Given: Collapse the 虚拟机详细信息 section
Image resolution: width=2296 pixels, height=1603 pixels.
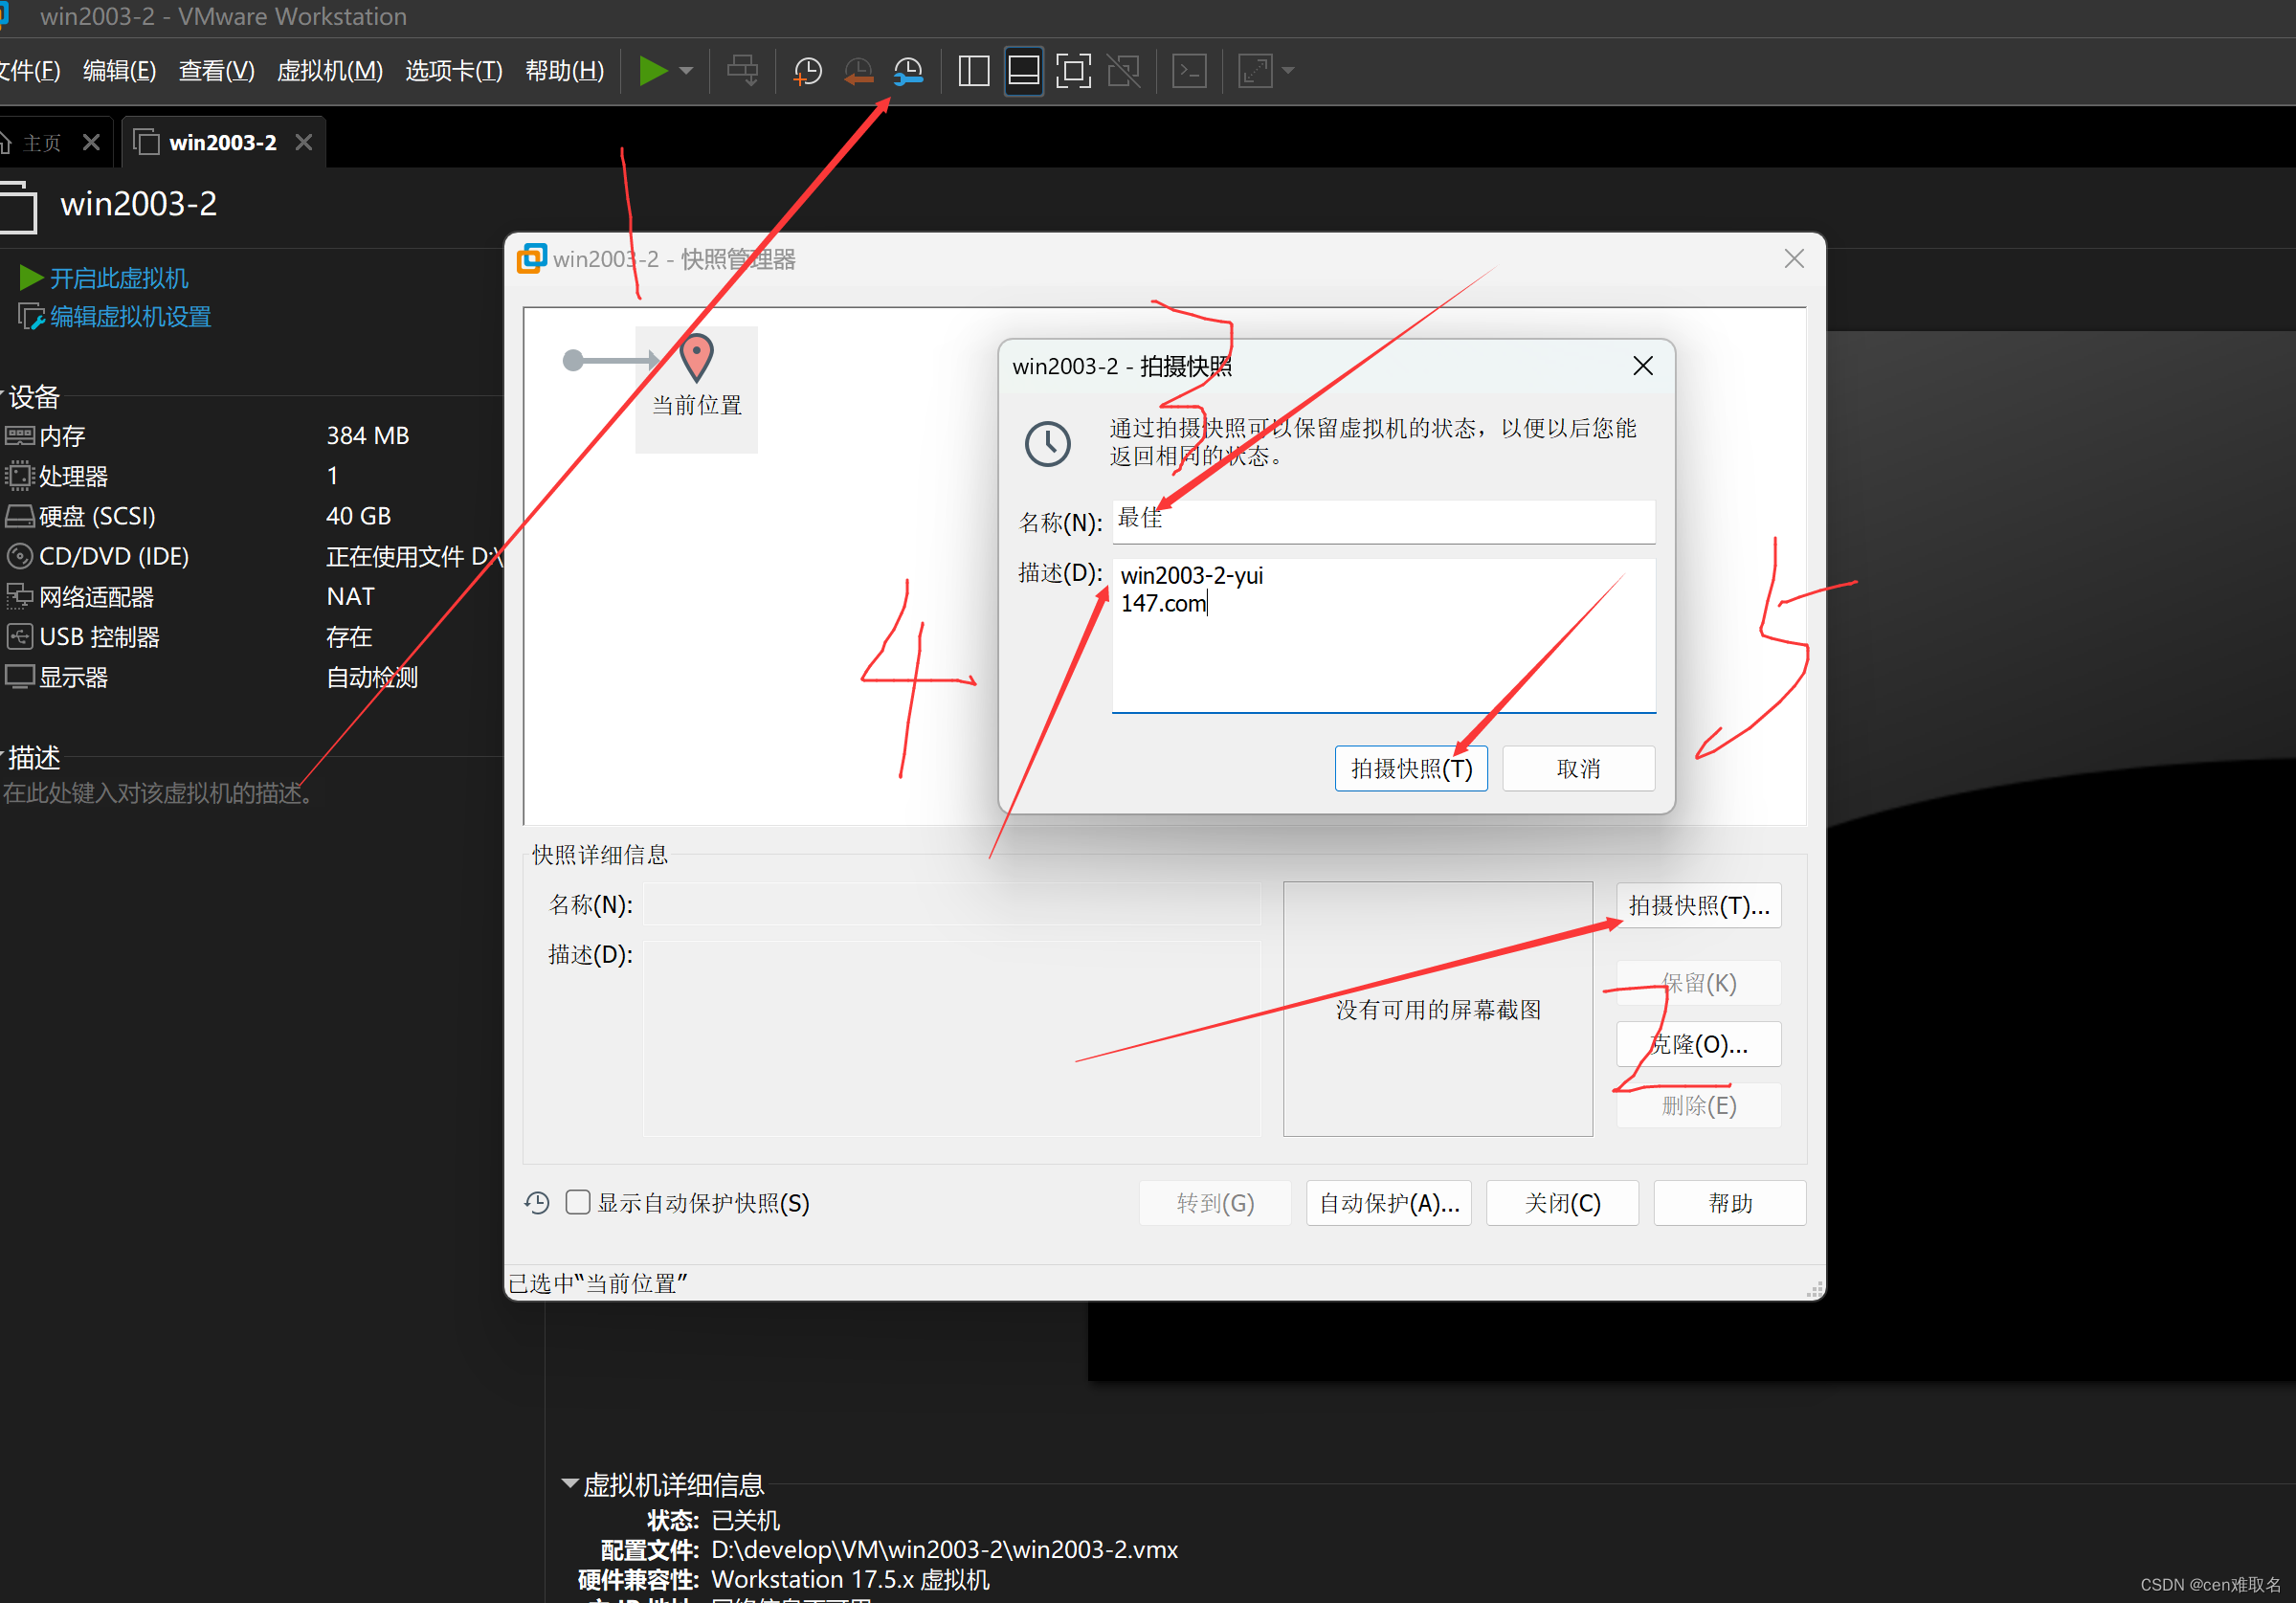Looking at the screenshot, I should [570, 1484].
